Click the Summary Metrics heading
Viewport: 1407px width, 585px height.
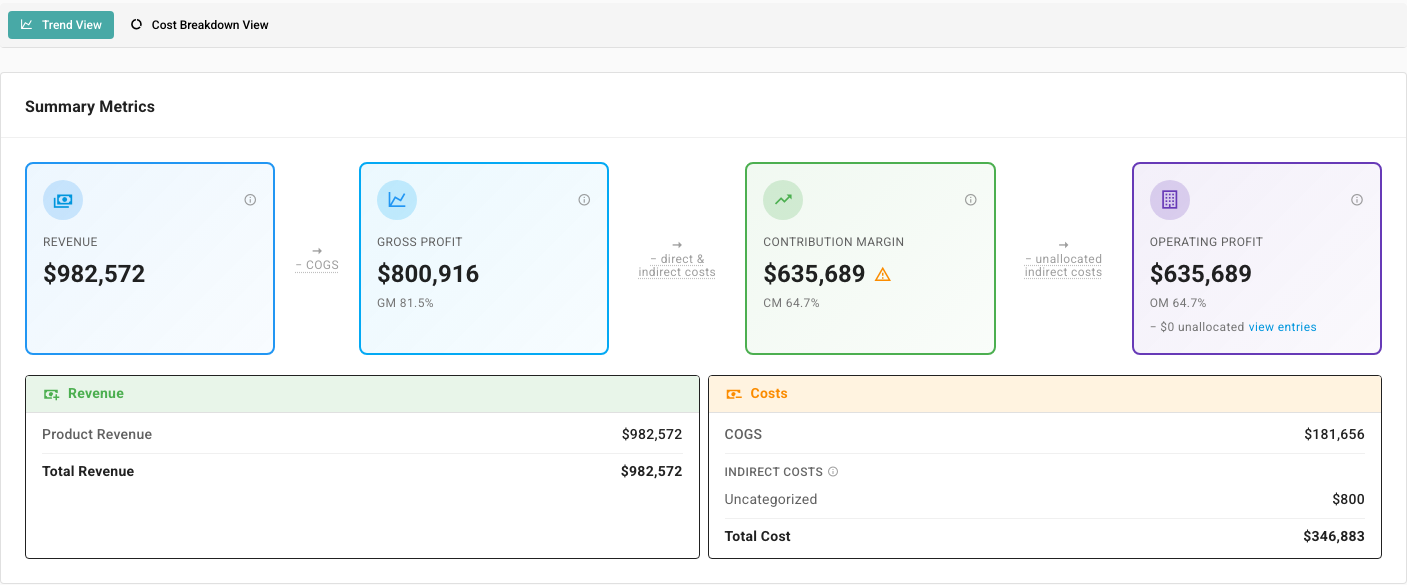click(90, 106)
